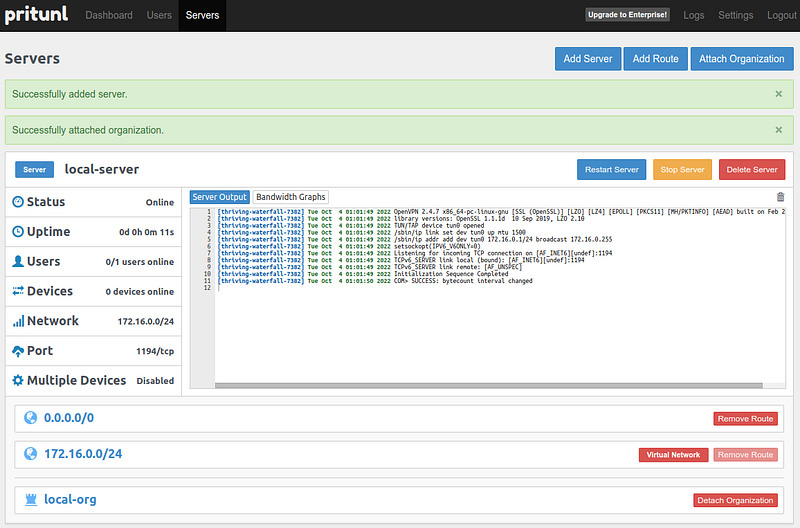This screenshot has height=528, width=800.
Task: Click the server output horizontal scrollbar
Action: pyautogui.click(x=488, y=386)
